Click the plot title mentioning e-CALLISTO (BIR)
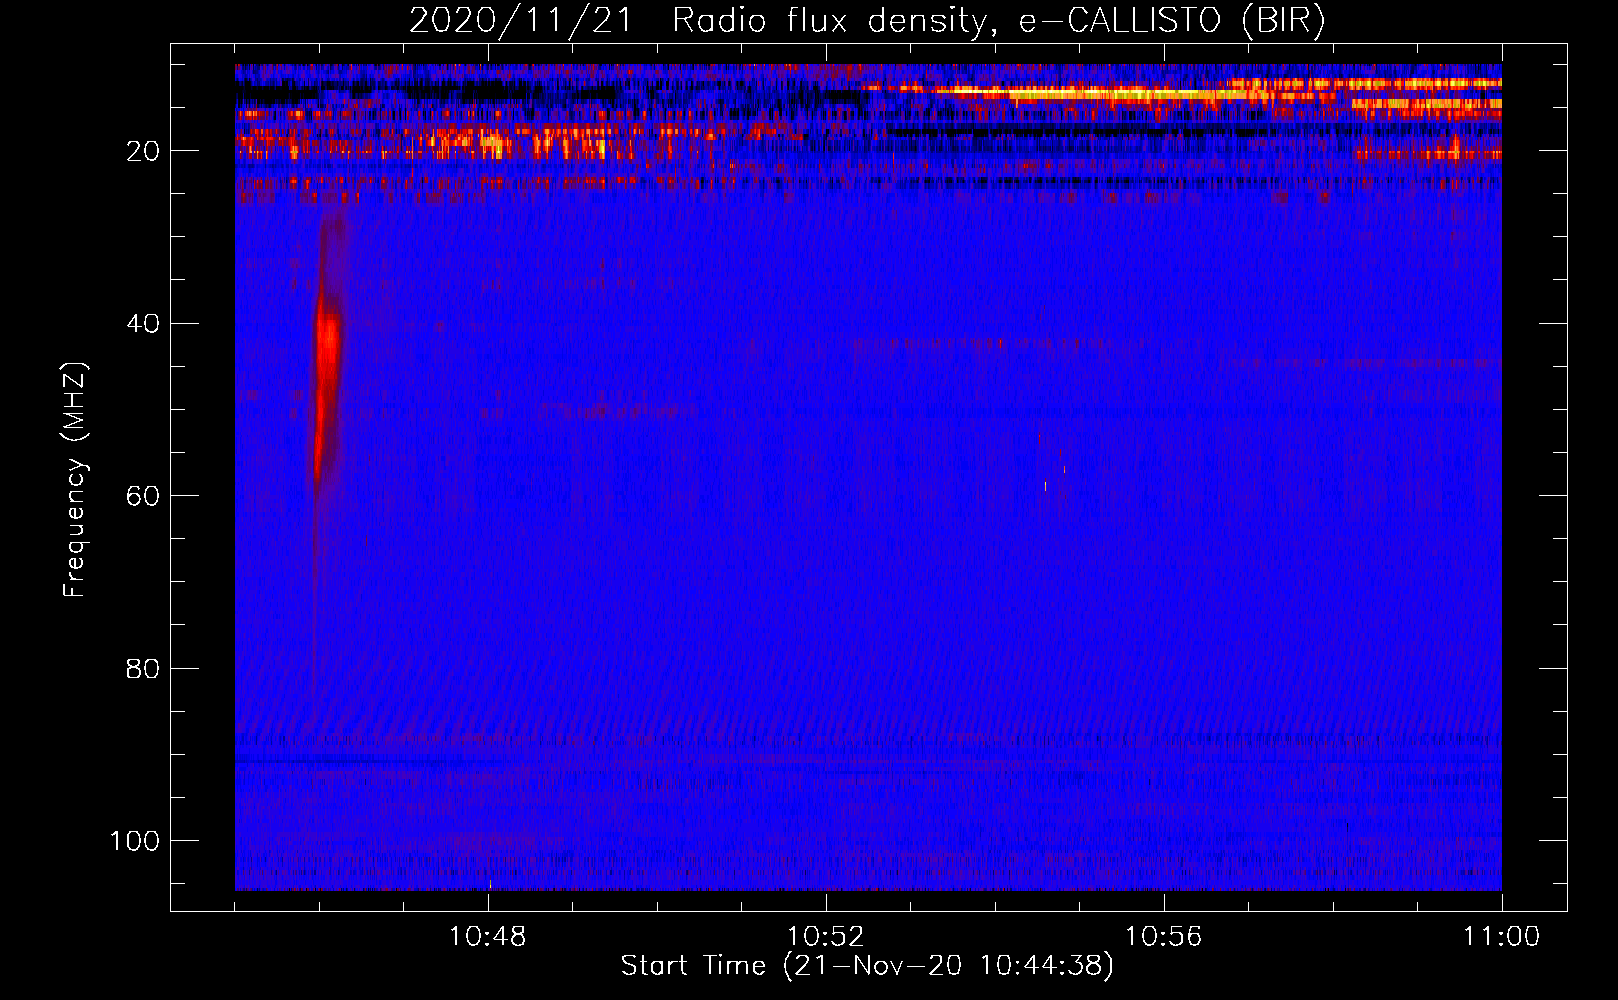Viewport: 1618px width, 1000px height. pos(867,20)
